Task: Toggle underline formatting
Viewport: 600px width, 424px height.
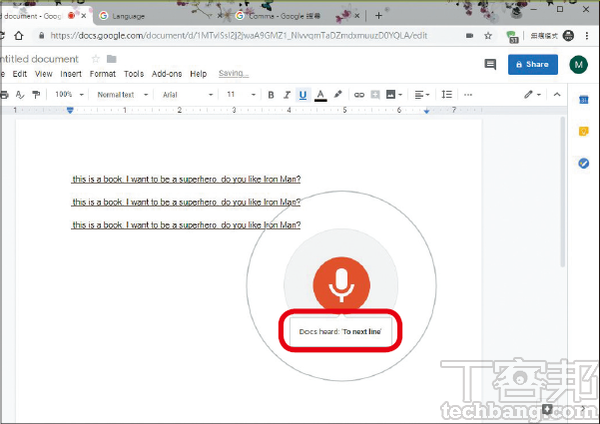Action: tap(302, 95)
